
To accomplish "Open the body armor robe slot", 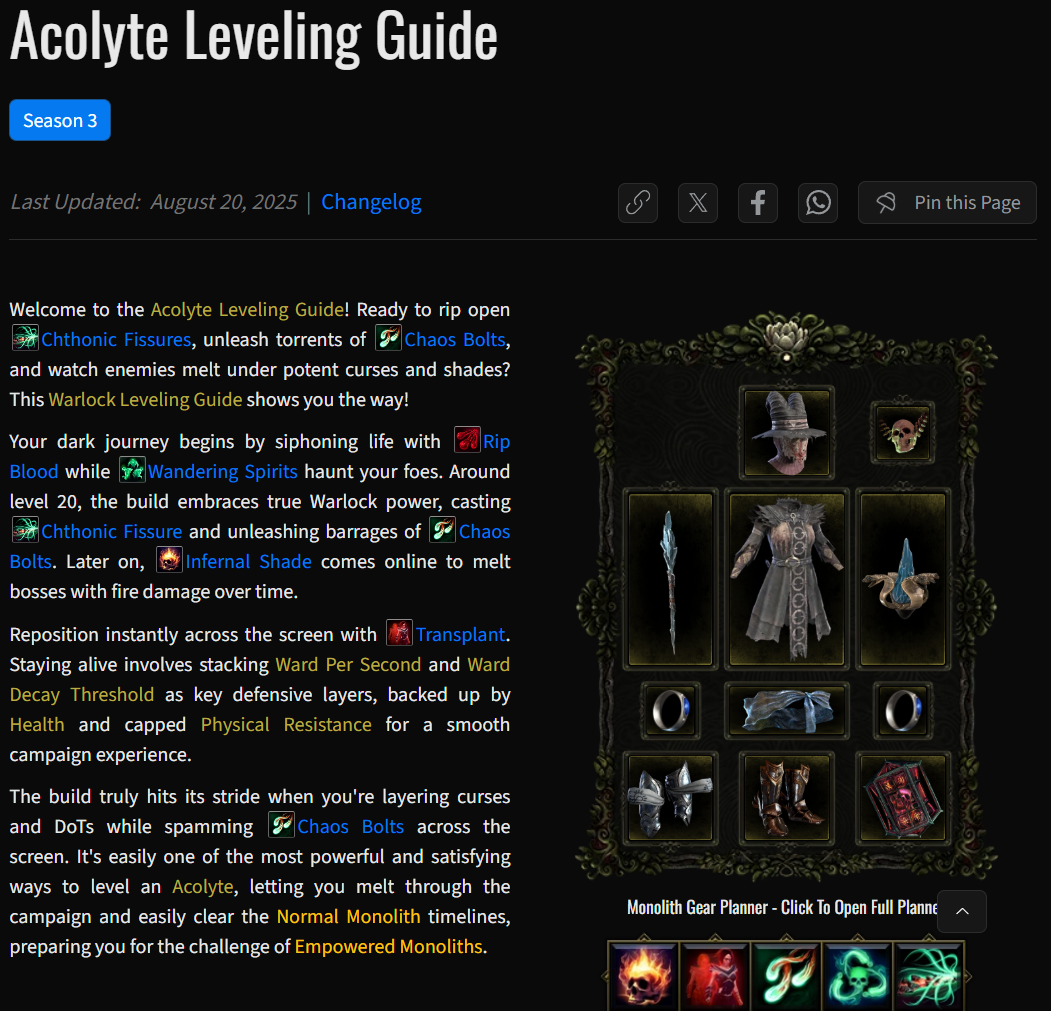I will coord(787,579).
